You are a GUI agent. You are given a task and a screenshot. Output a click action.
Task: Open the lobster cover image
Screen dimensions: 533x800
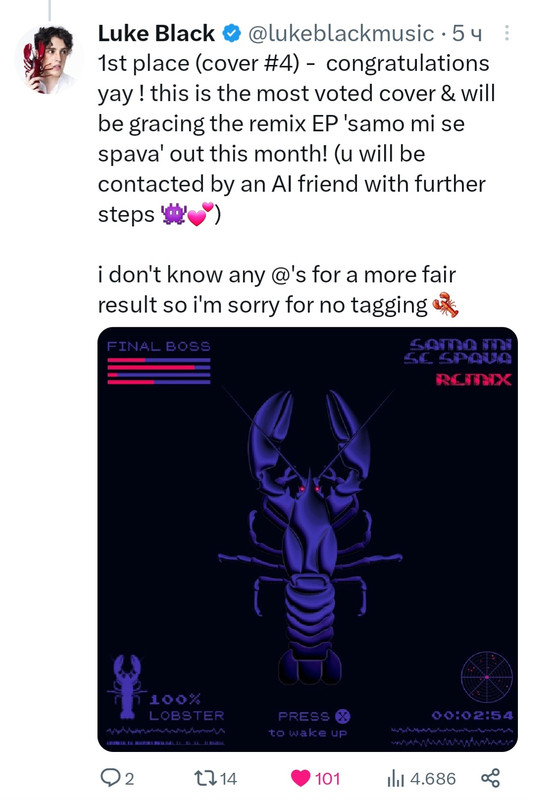point(308,539)
